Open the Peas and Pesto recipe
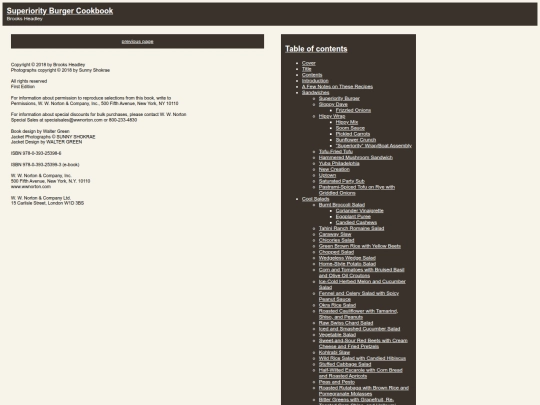The height and width of the screenshot is (405, 540). (336, 382)
